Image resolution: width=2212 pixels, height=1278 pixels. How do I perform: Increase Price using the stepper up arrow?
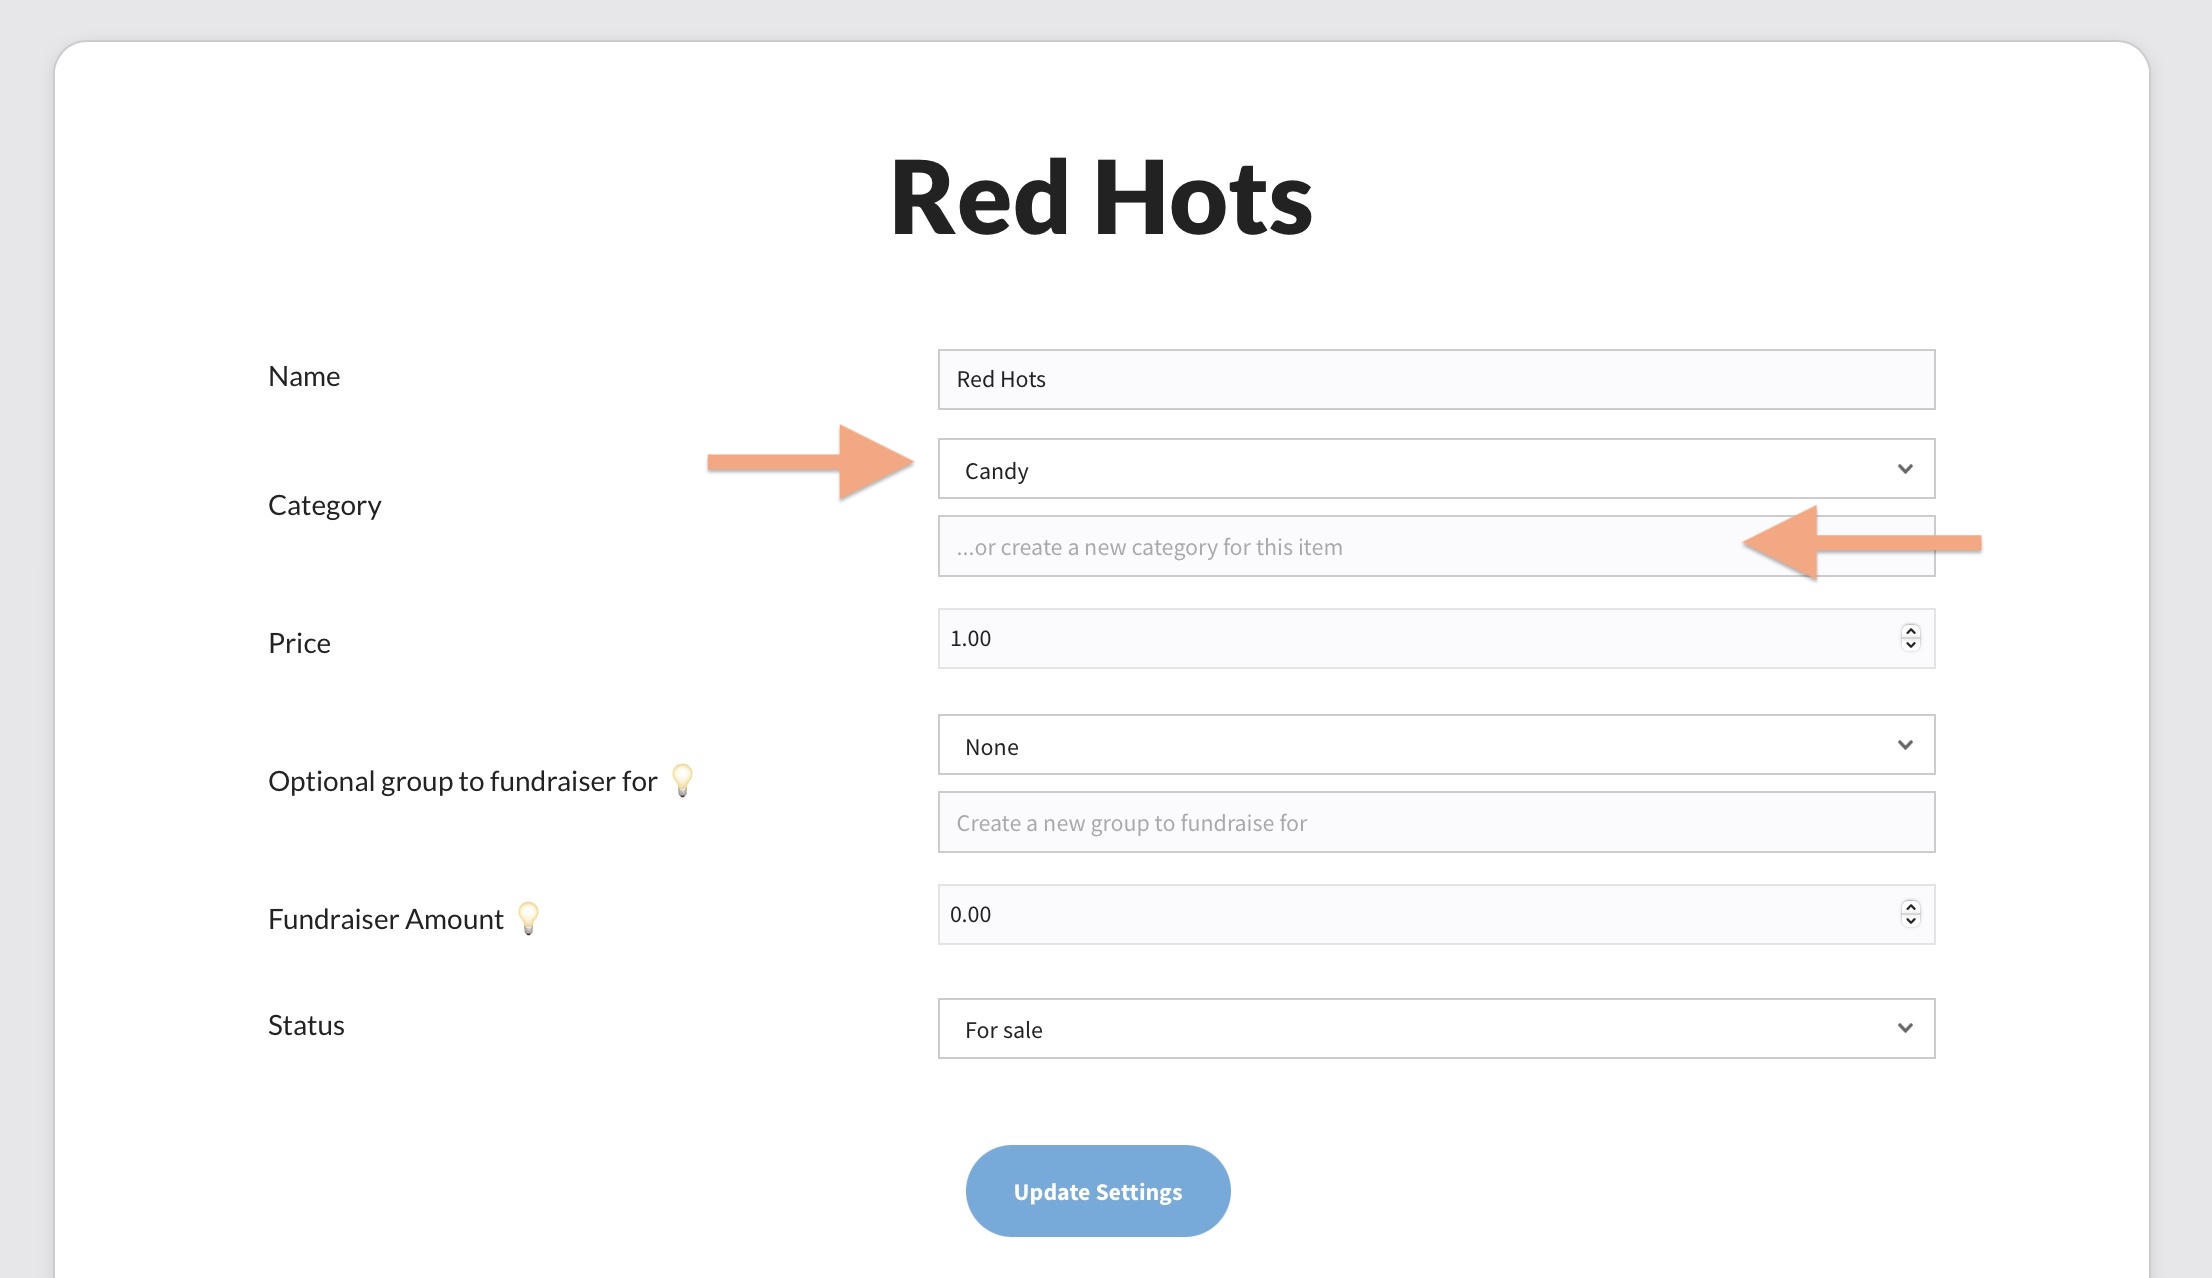1910,631
